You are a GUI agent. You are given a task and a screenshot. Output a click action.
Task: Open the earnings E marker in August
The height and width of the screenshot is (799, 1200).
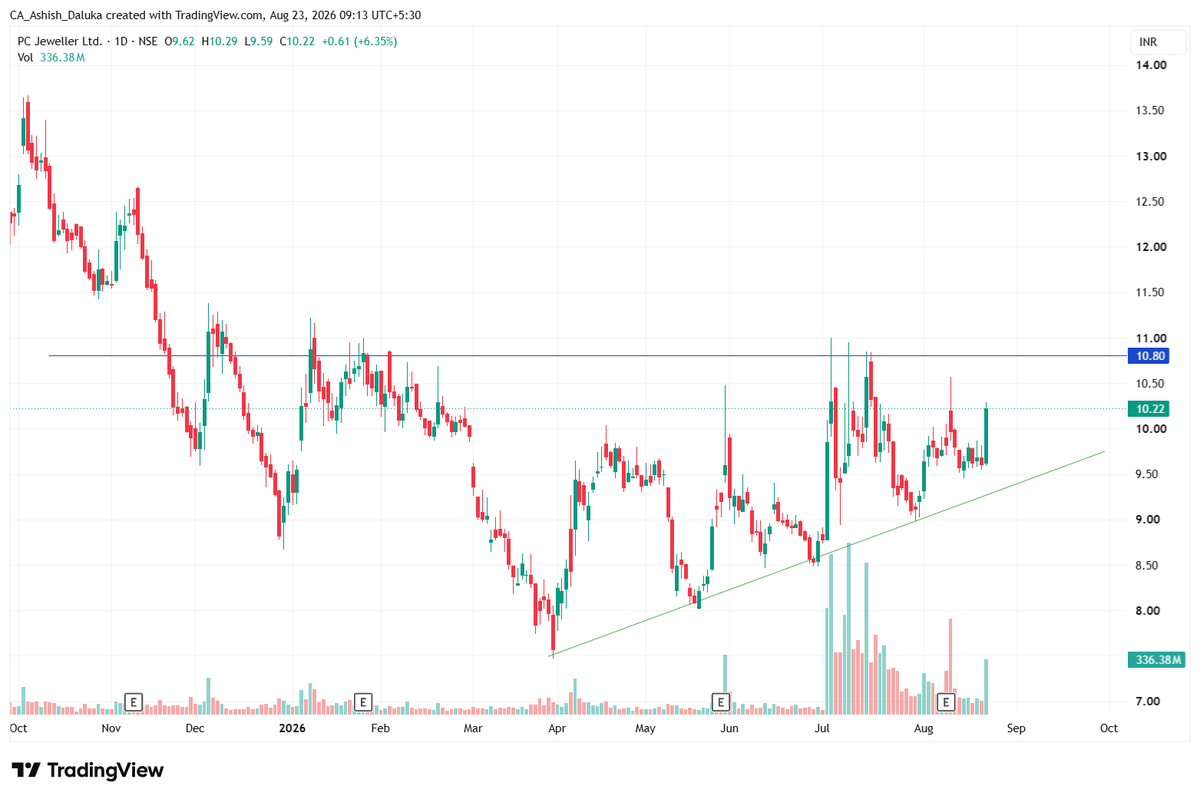944,701
